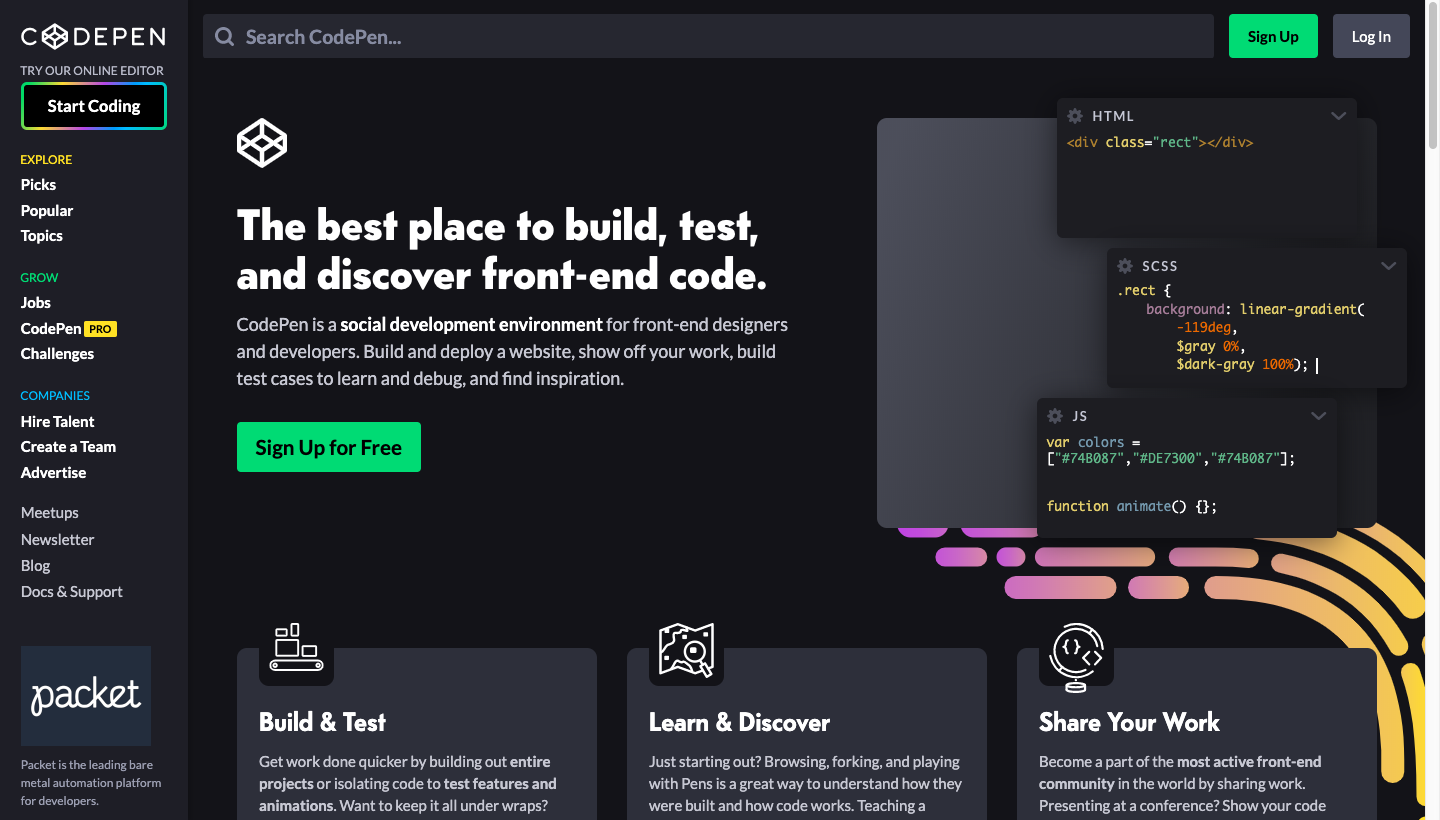
Task: Click the CodePen logo in the sidebar
Action: click(93, 37)
